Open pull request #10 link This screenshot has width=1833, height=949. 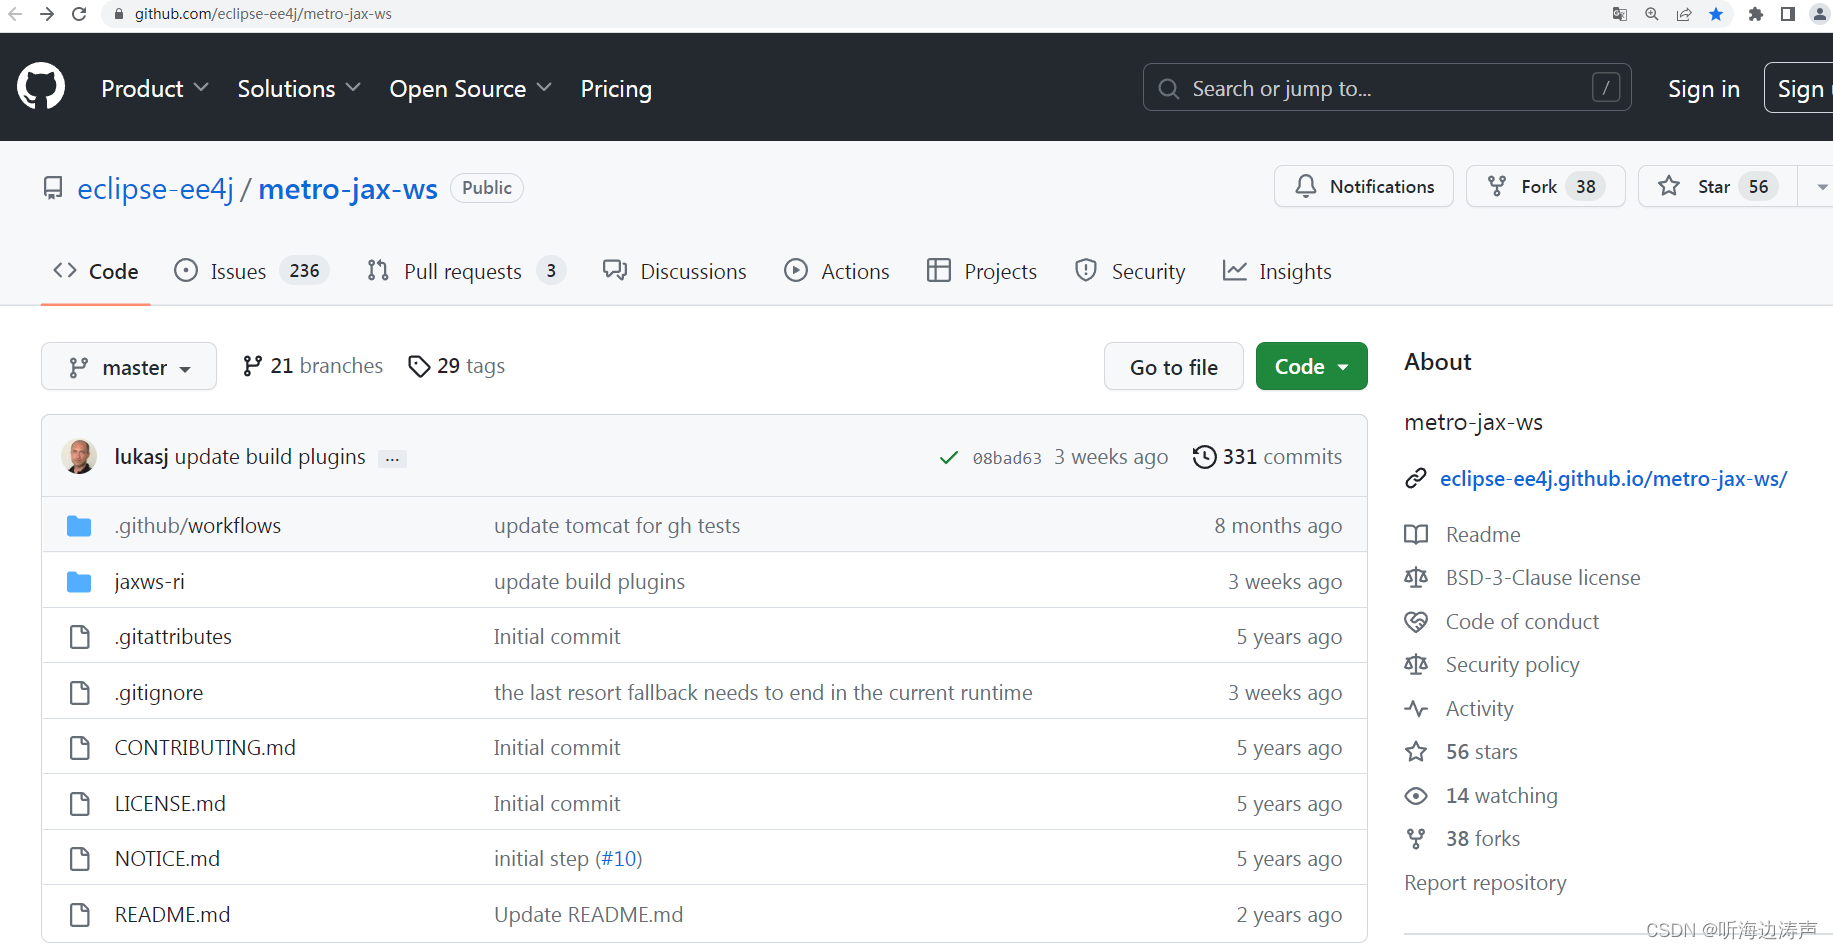coord(618,859)
